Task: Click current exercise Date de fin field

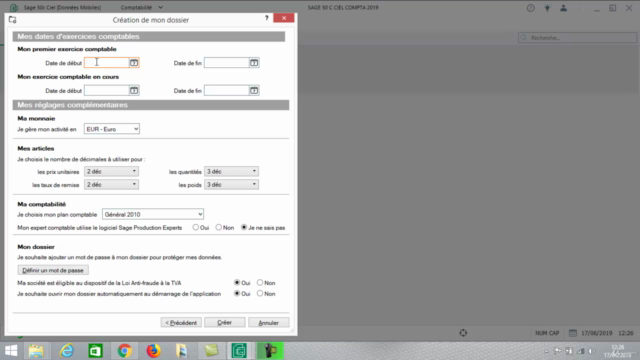Action: click(x=227, y=91)
